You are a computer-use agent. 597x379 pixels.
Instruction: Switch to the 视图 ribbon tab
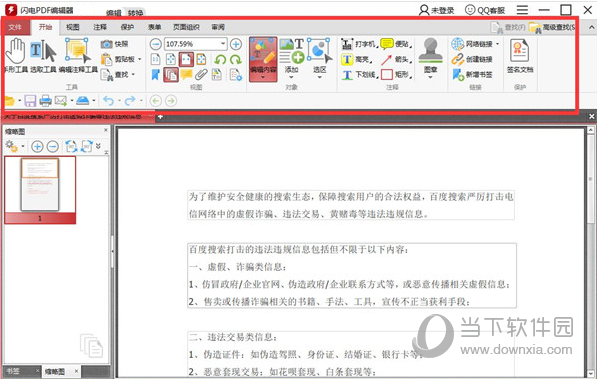point(73,27)
